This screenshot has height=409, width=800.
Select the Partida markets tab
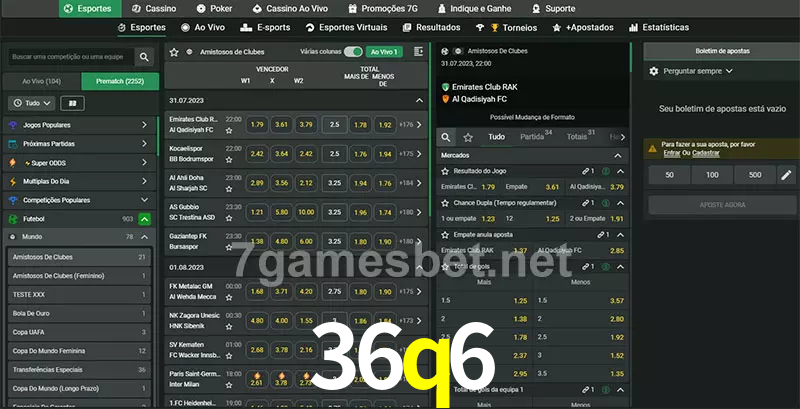click(536, 136)
